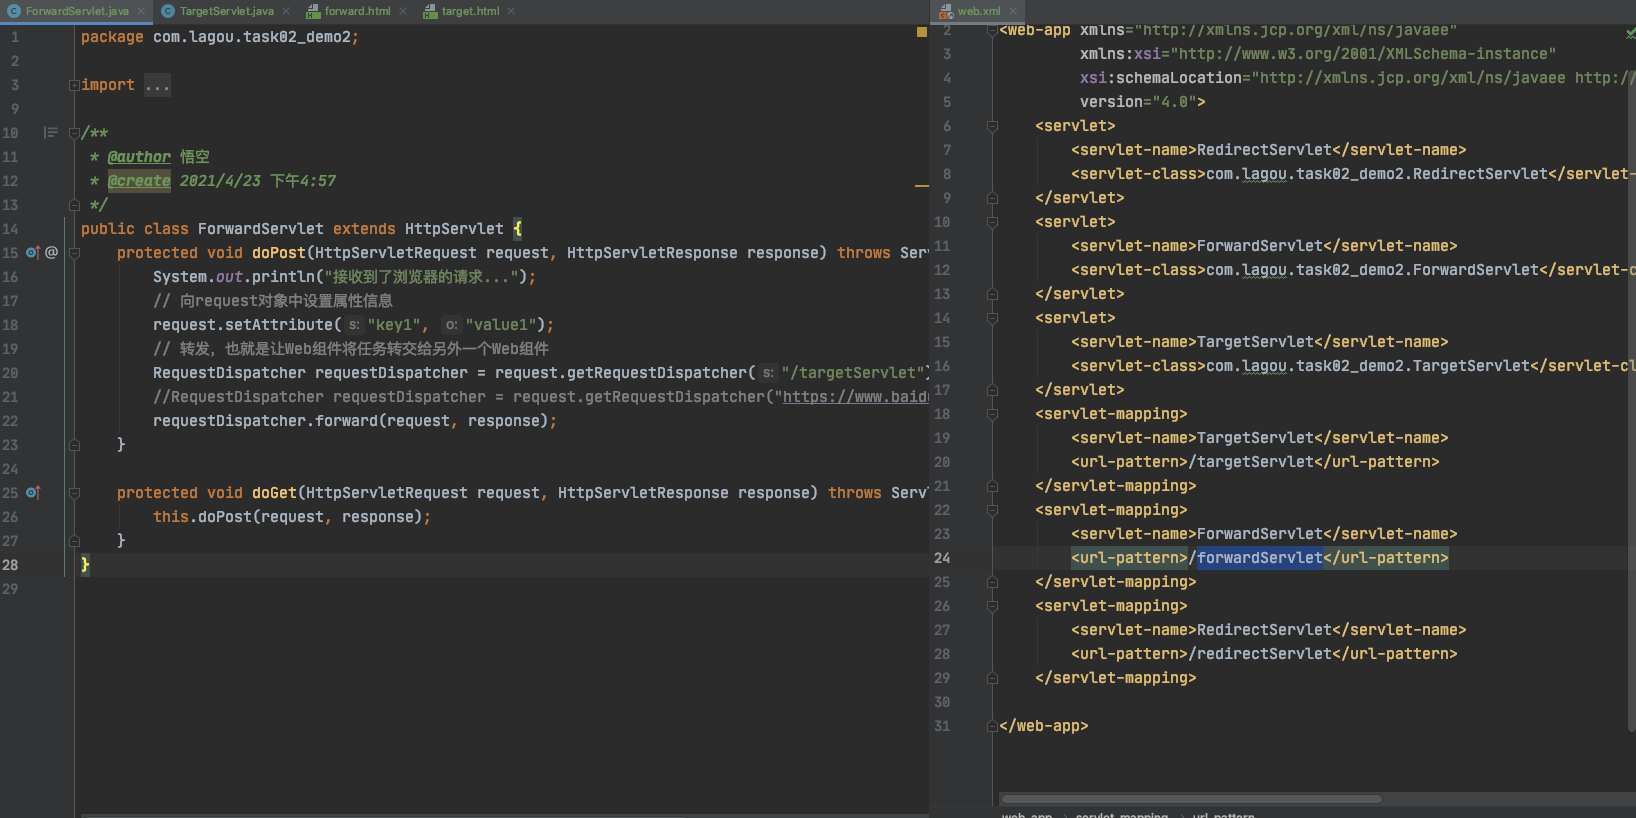Viewport: 1636px width, 818px height.
Task: Click the Java class icon on TargetServlet.java tab
Action: [168, 11]
